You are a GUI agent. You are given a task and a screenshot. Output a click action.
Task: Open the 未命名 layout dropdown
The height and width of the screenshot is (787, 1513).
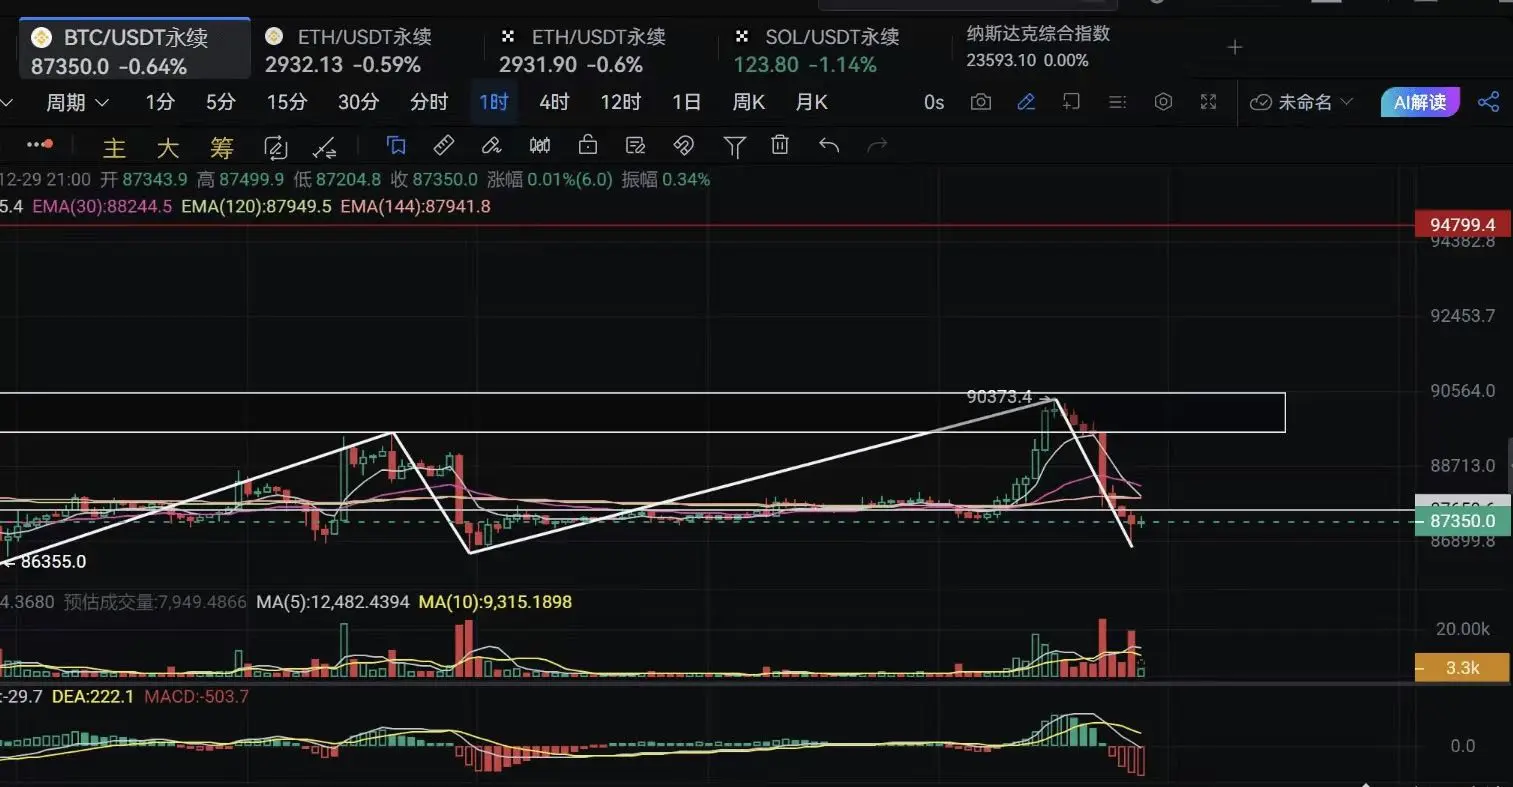point(1302,102)
